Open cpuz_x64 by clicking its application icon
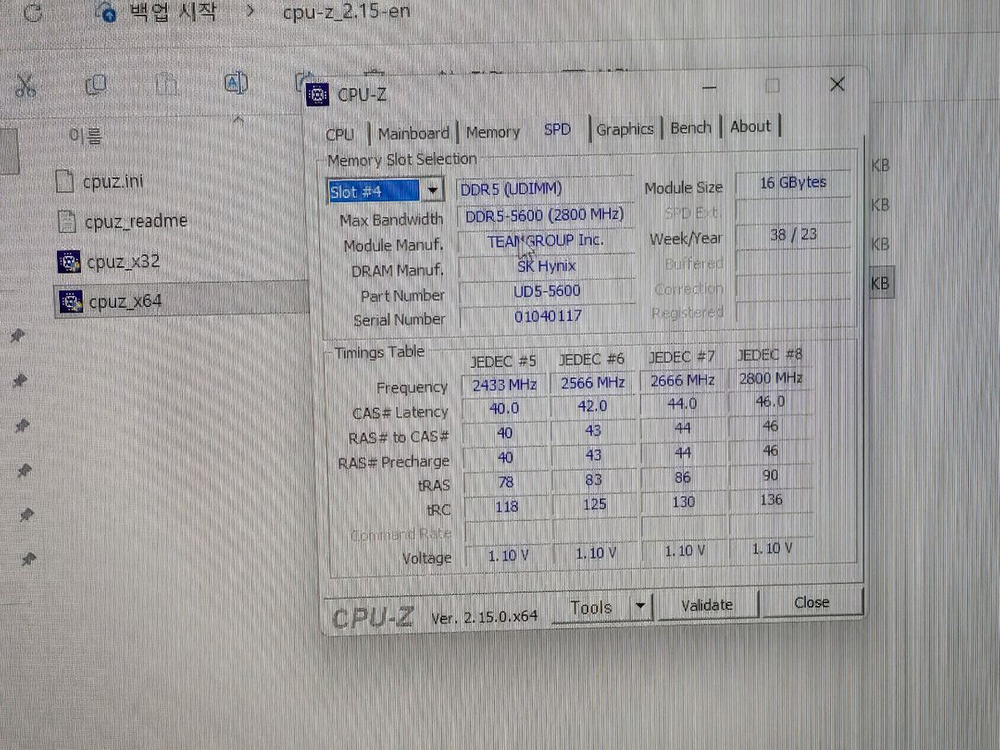This screenshot has height=750, width=1000. click(70, 301)
